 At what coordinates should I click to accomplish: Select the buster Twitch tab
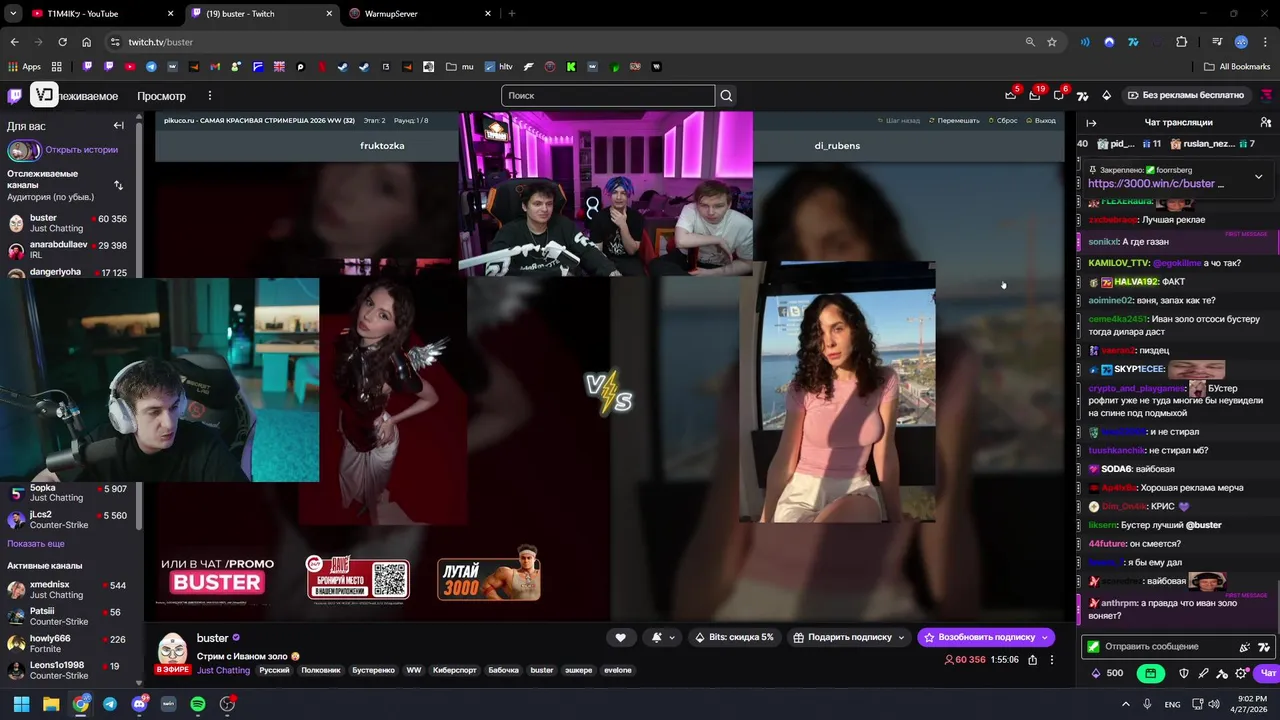click(261, 14)
